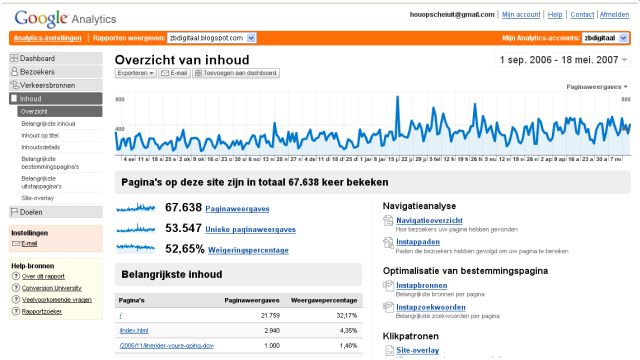Click the Navigatieoverzicht report icon
The height and width of the screenshot is (360, 640).
coord(388,221)
